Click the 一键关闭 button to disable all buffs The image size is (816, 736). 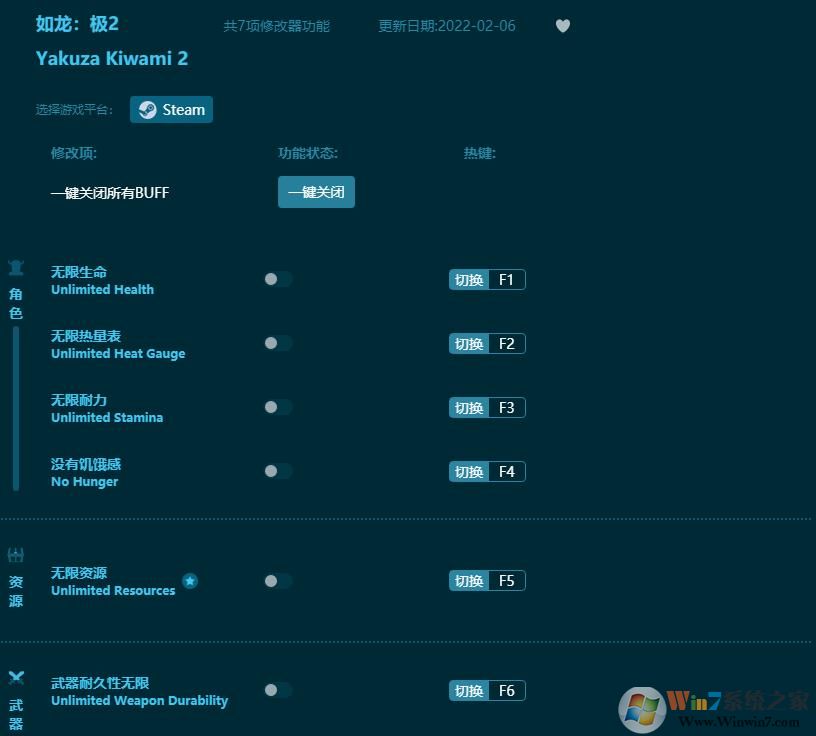point(316,192)
